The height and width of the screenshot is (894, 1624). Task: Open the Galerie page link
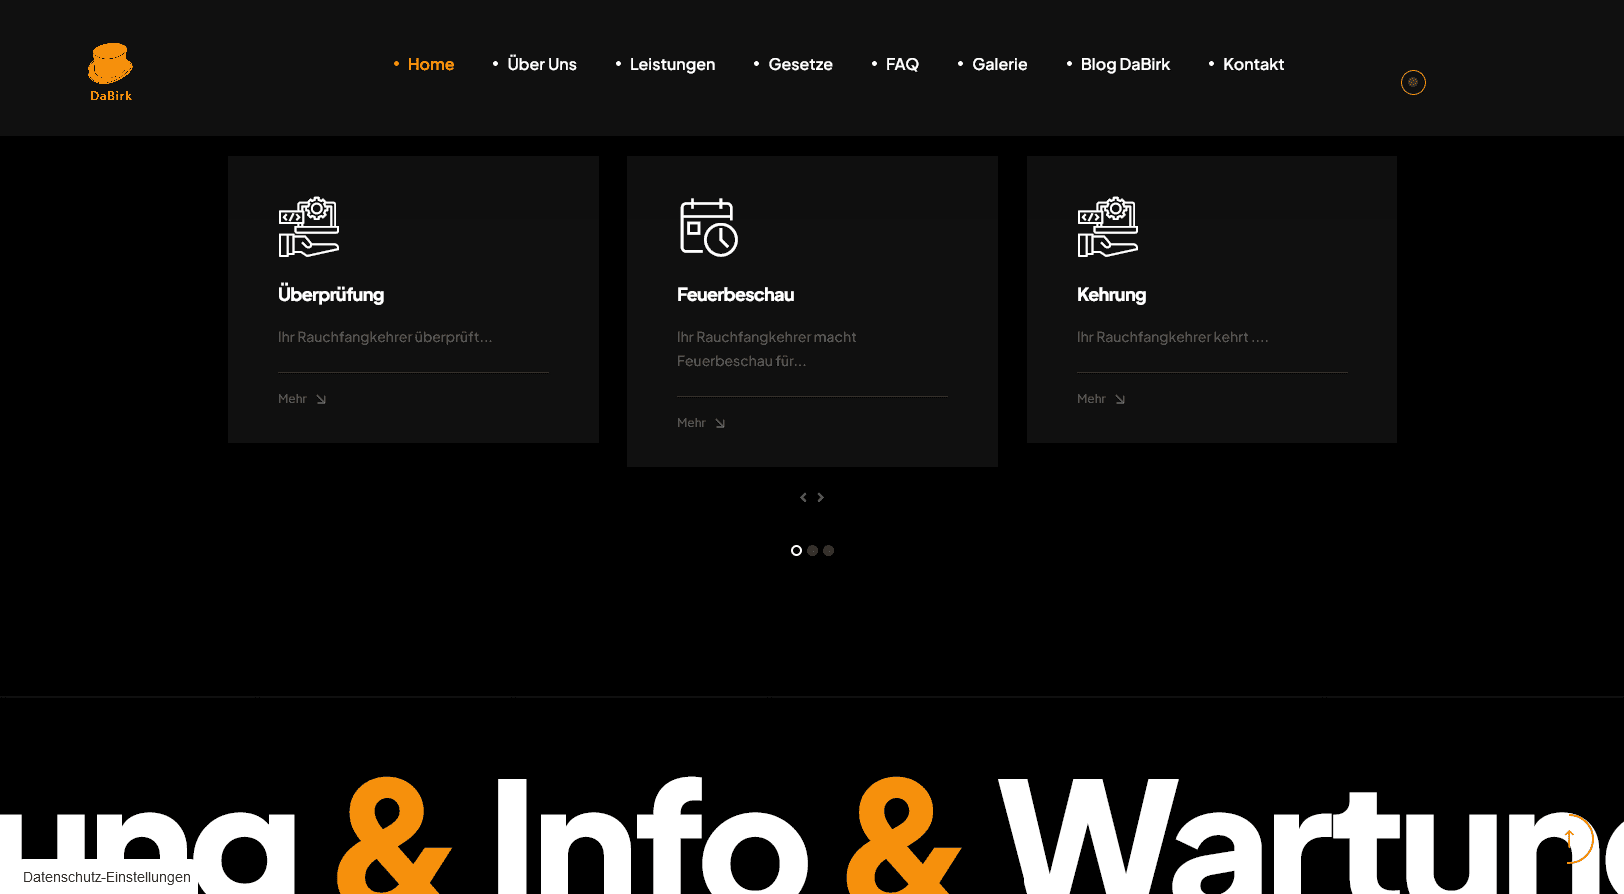(999, 64)
